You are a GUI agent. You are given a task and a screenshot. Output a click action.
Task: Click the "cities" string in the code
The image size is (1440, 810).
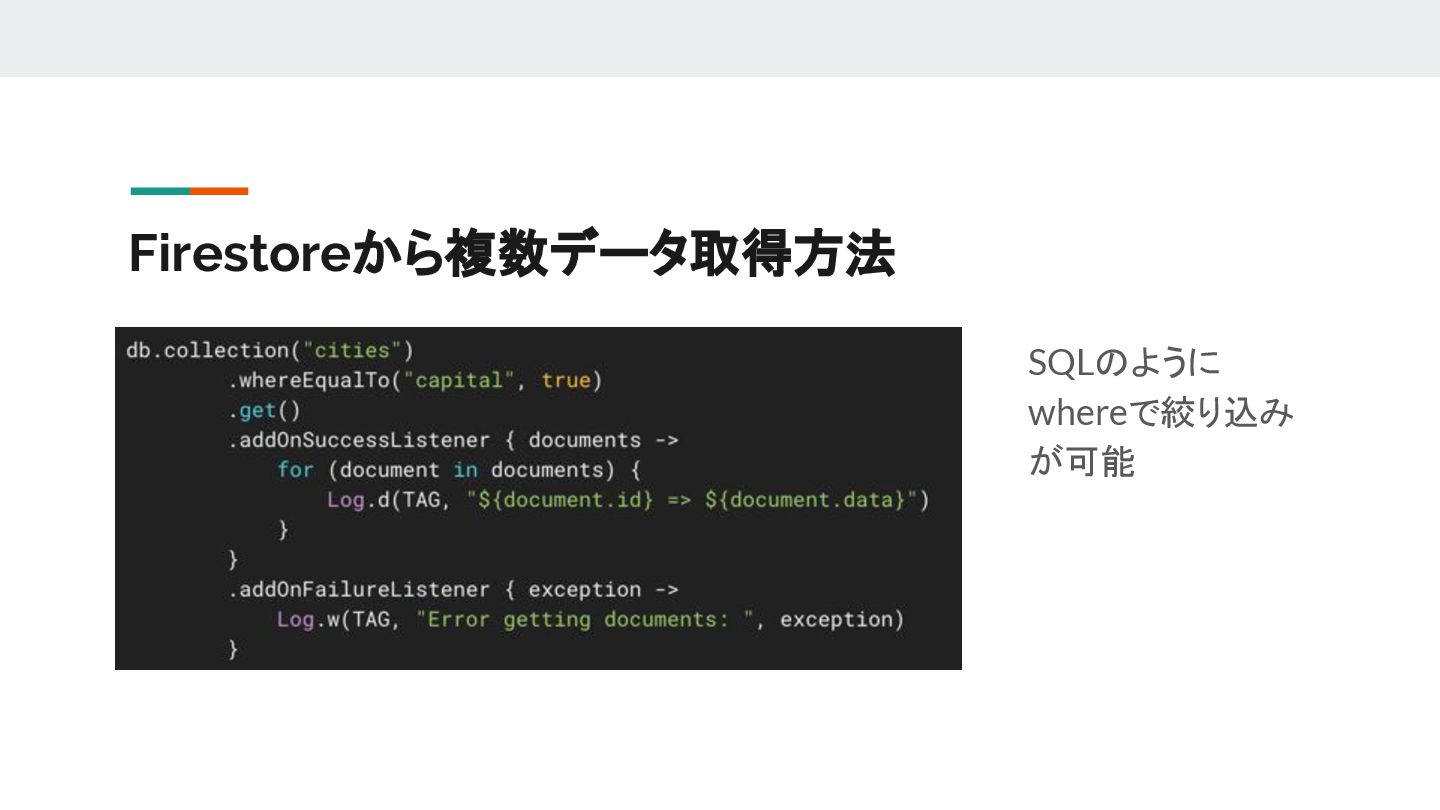point(352,350)
